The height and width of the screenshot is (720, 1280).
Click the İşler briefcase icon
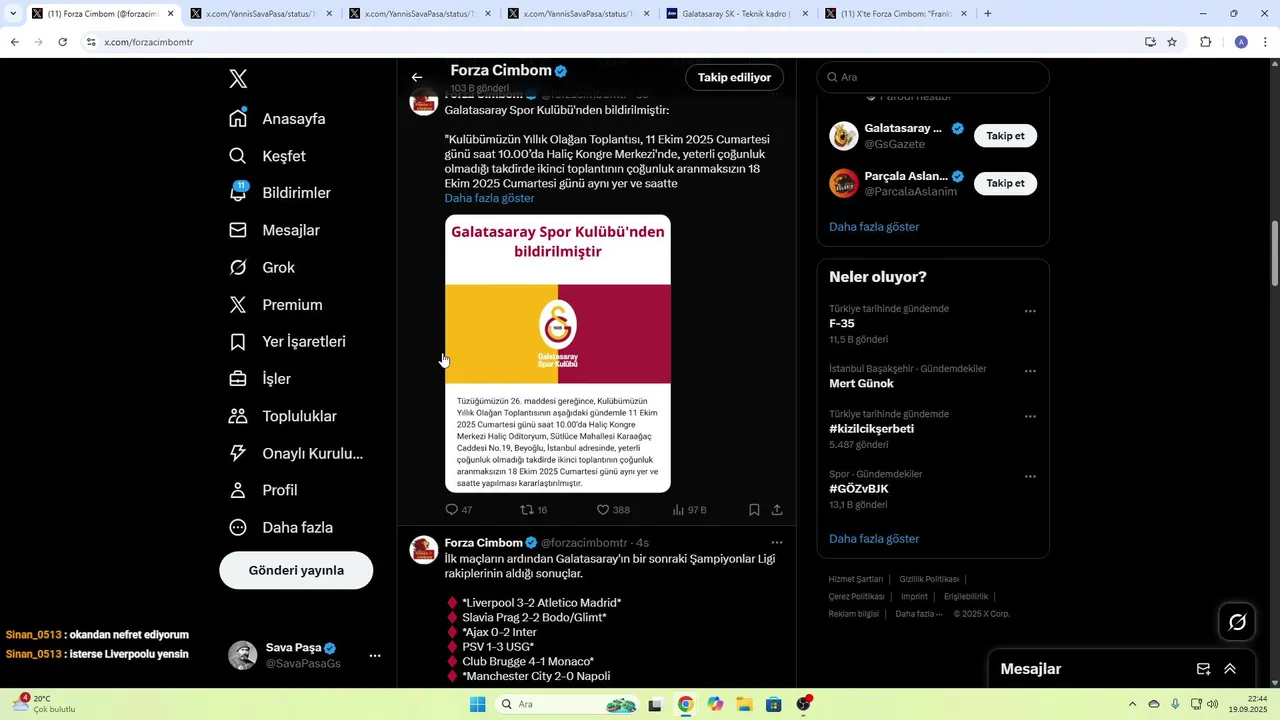pos(238,379)
